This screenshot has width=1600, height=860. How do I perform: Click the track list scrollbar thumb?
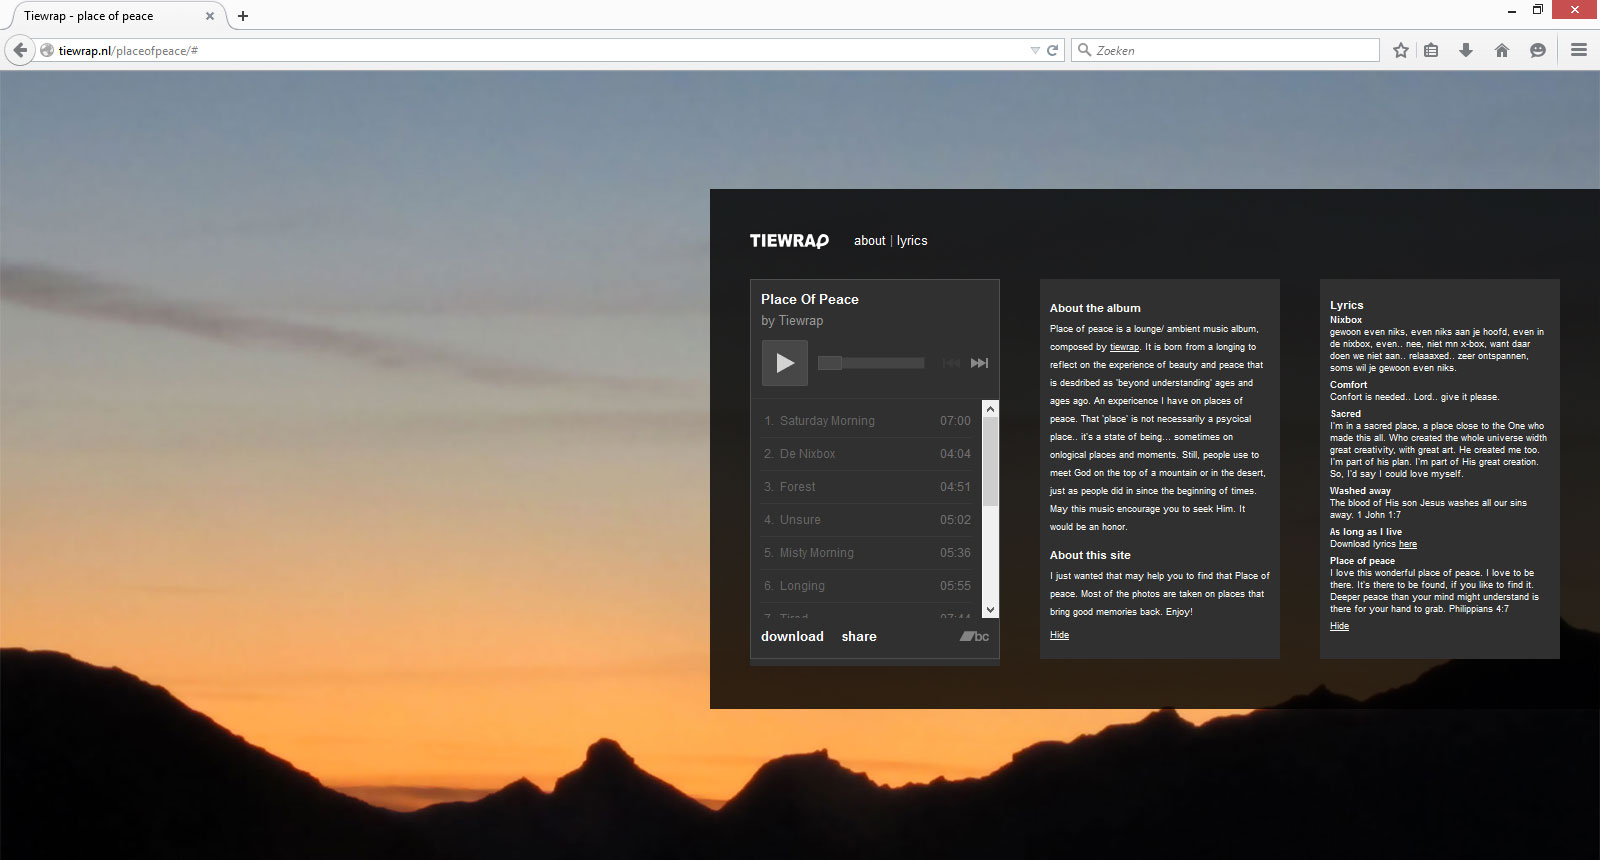990,462
